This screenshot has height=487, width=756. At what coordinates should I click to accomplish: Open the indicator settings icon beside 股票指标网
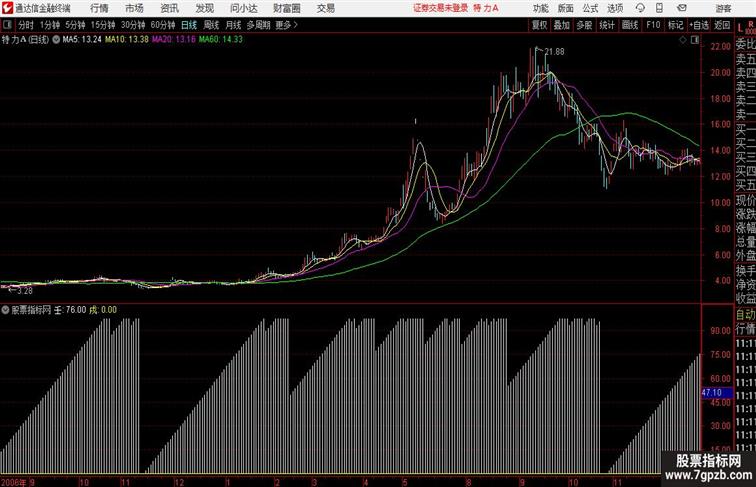(5, 310)
